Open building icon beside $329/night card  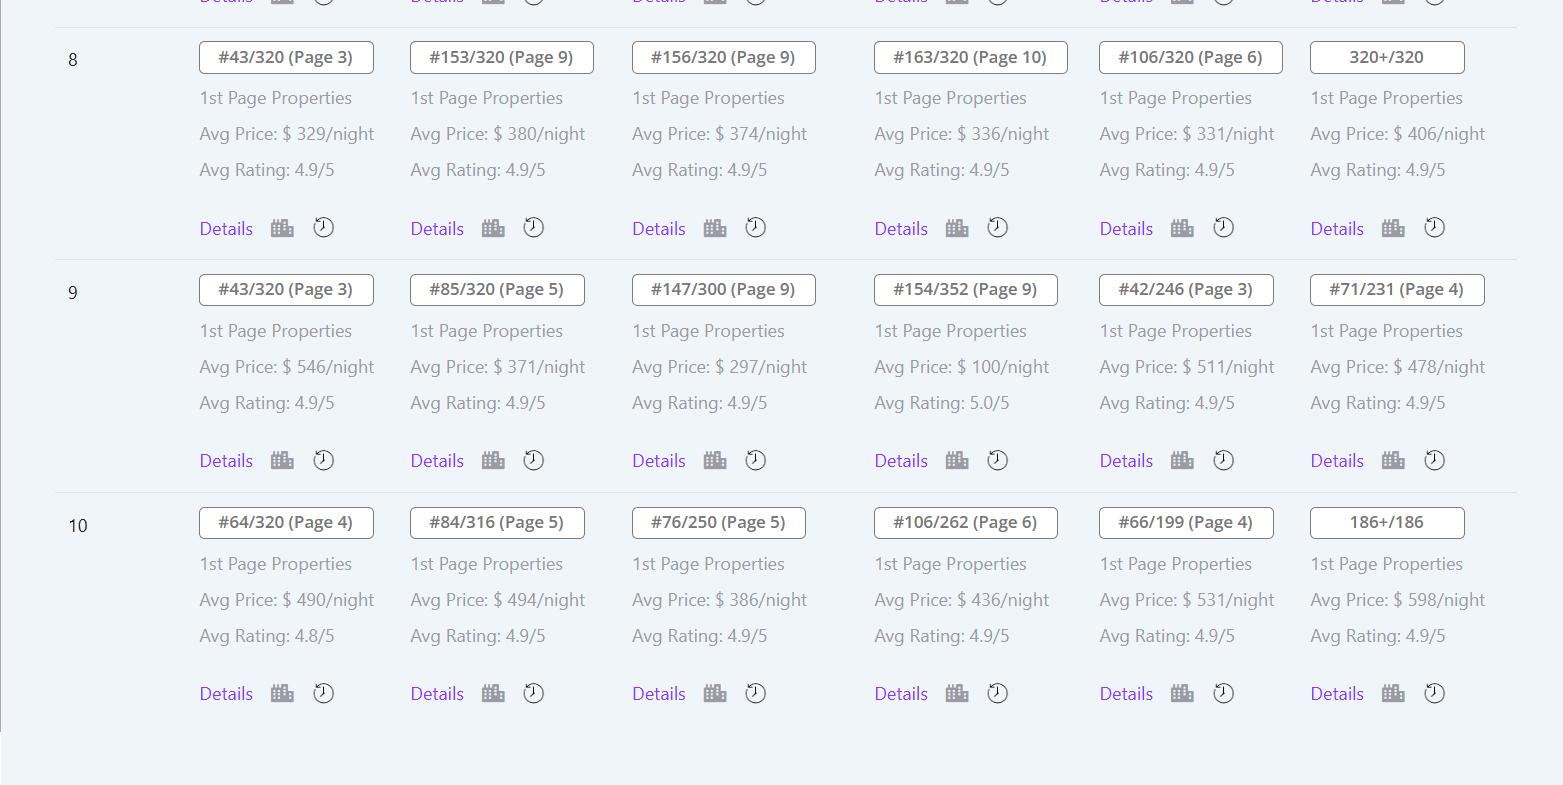[x=282, y=228]
